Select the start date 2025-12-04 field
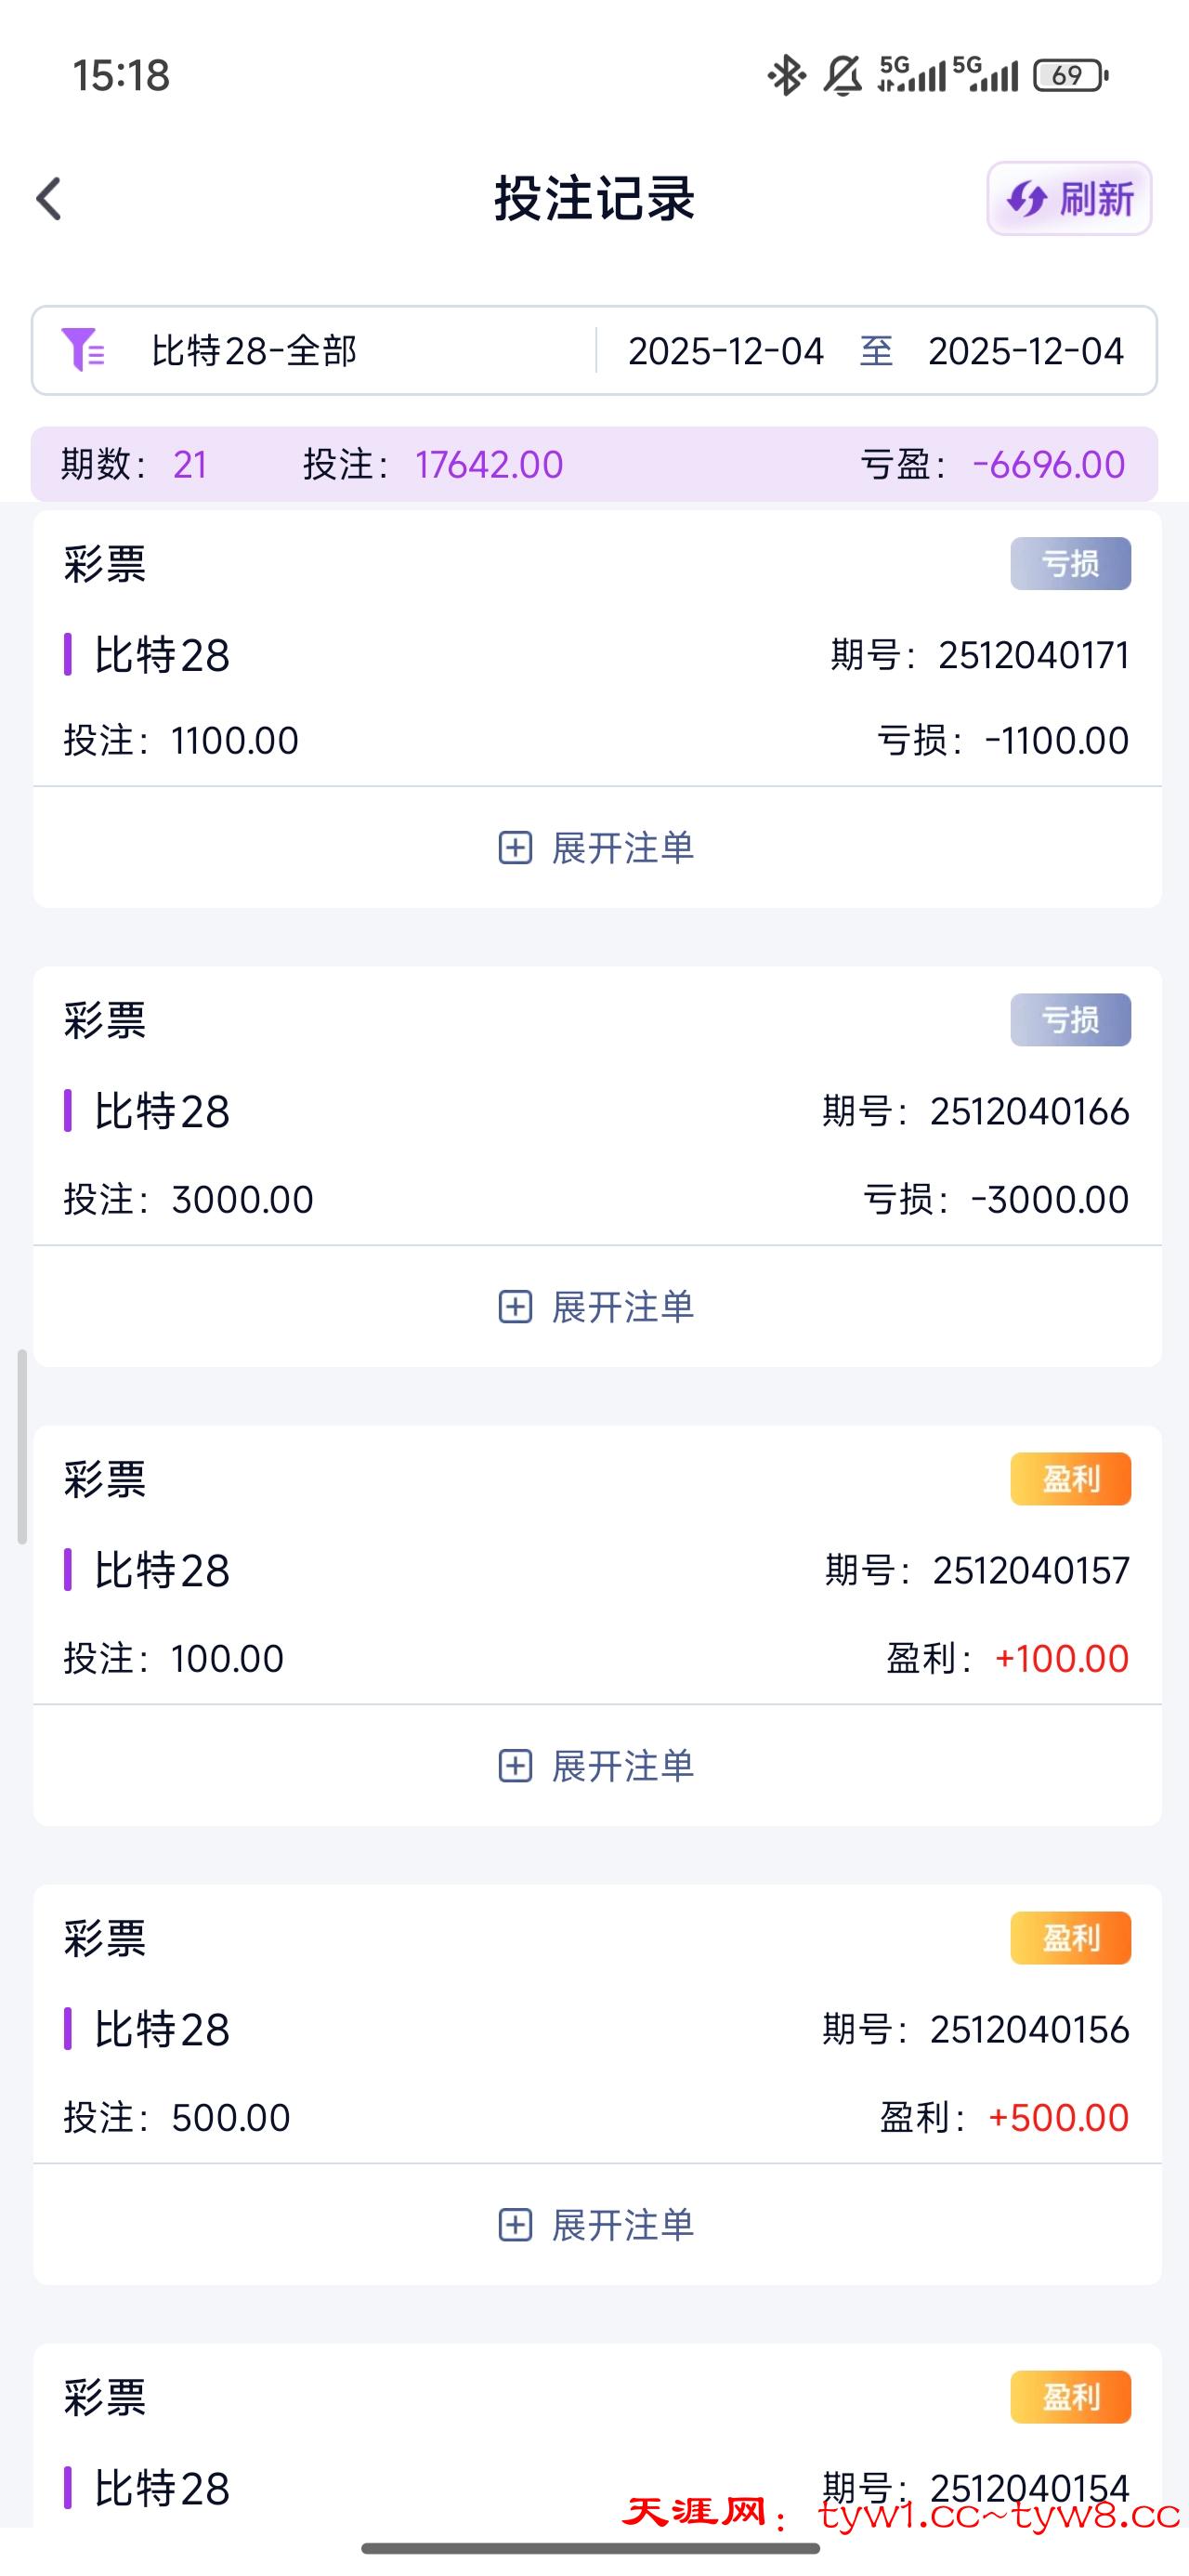The width and height of the screenshot is (1189, 2576). pyautogui.click(x=725, y=351)
